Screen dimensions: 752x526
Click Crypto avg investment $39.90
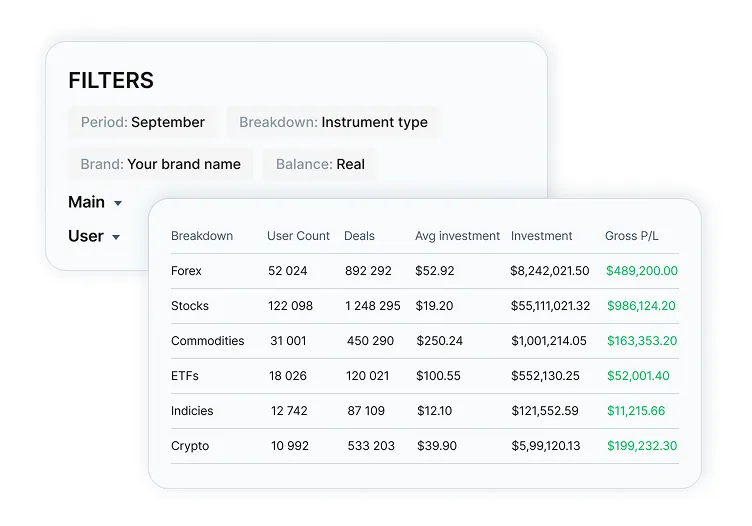tap(437, 446)
